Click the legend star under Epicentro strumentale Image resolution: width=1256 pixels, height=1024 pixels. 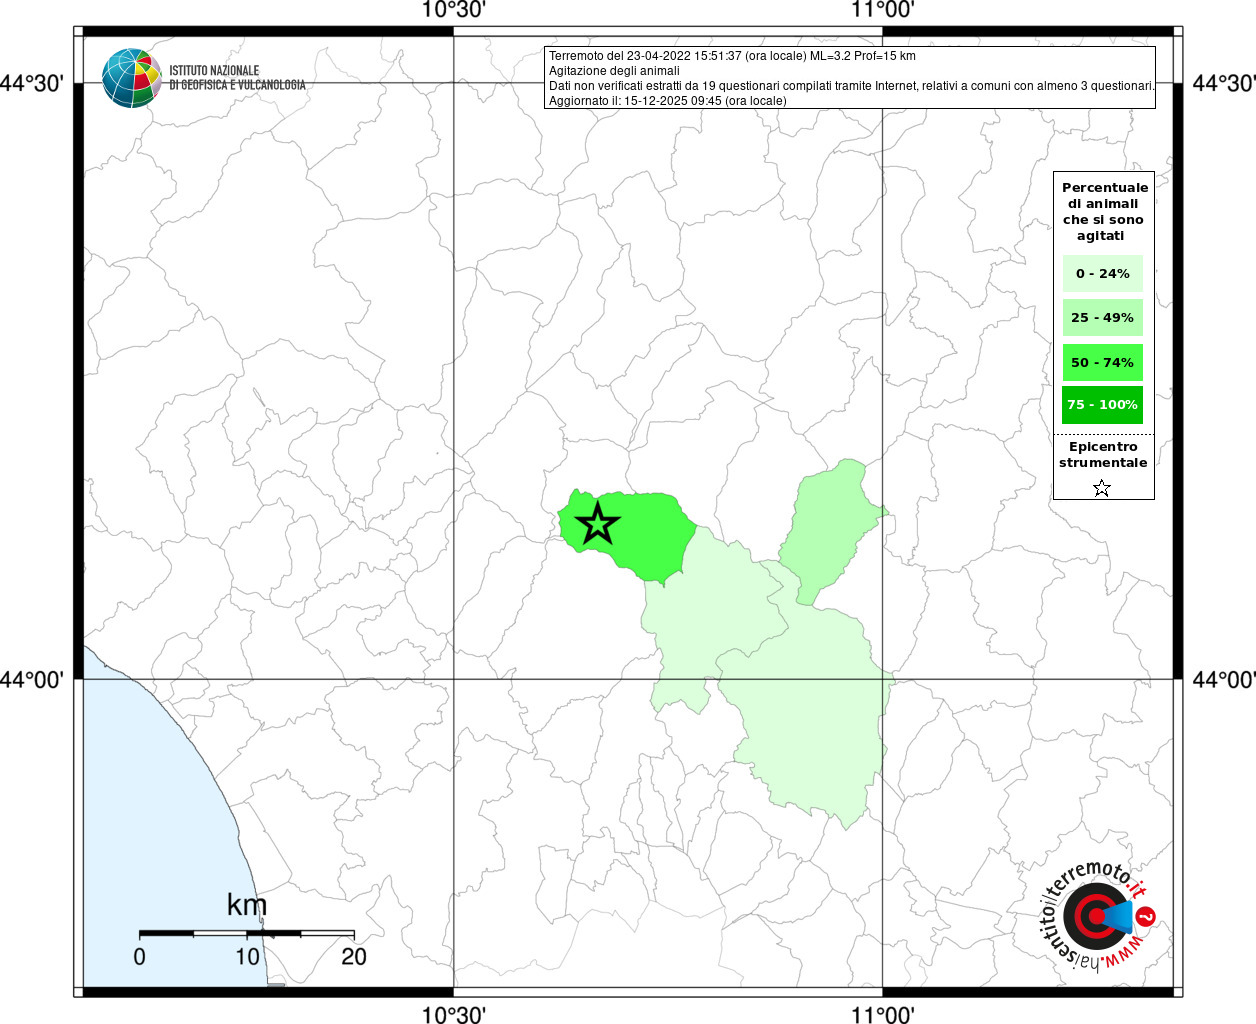1102,488
